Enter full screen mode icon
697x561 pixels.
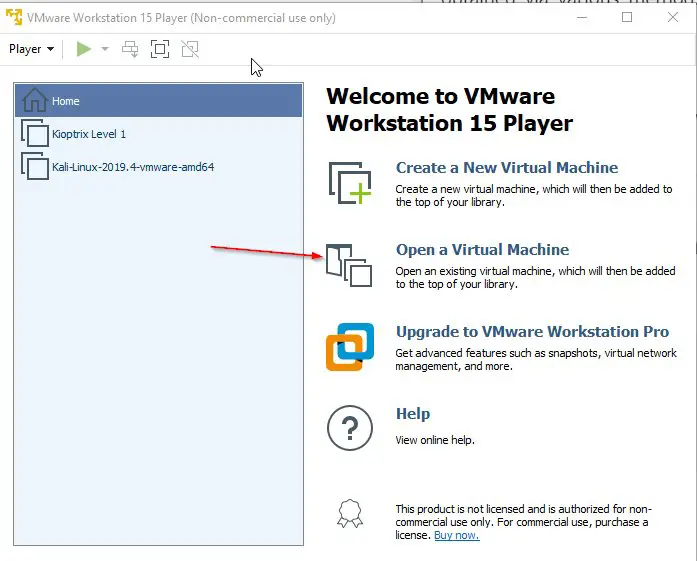(x=160, y=49)
